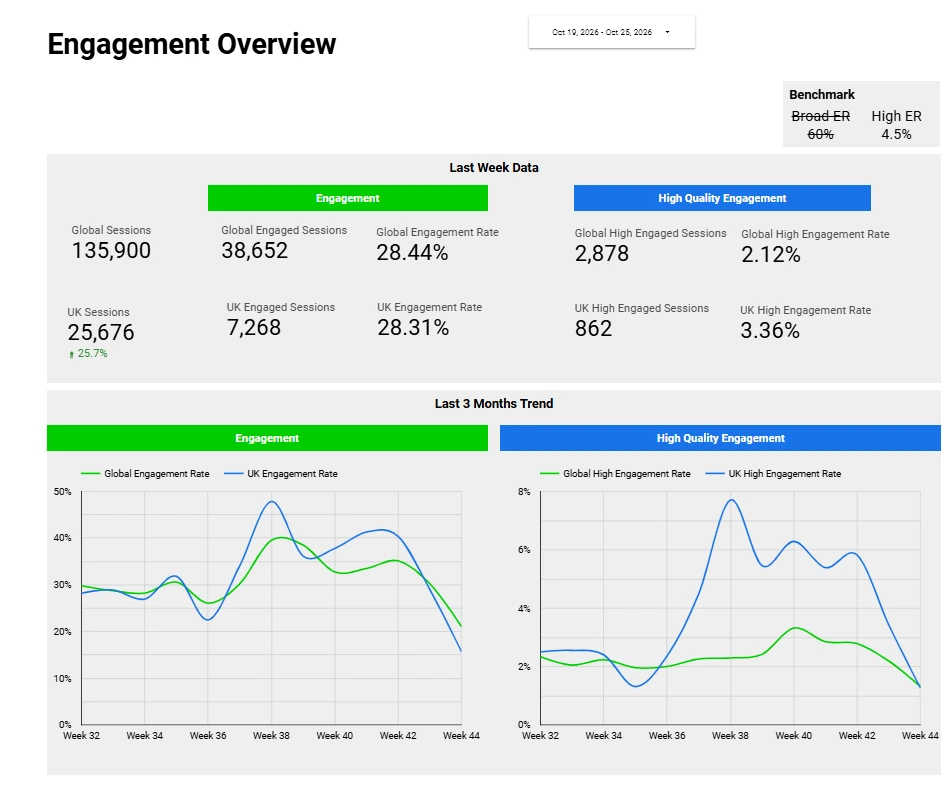Click the Global Engaged Sessions label
Viewport: 951px width, 796px height.
pyautogui.click(x=284, y=230)
